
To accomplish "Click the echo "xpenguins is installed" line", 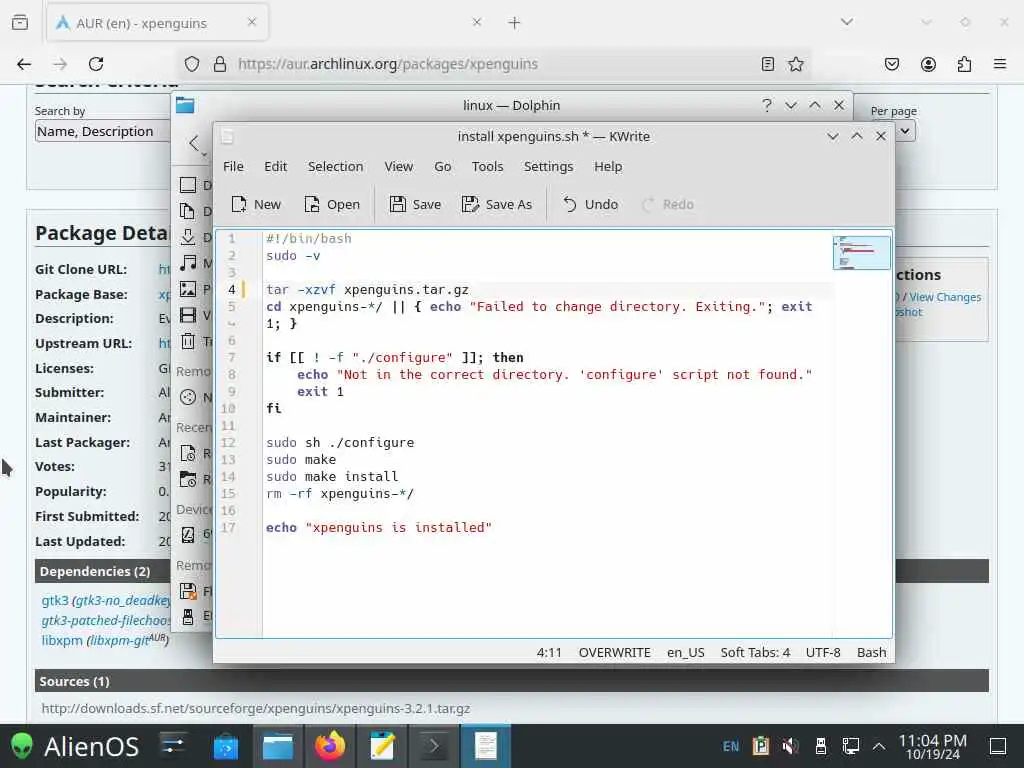I will (x=379, y=527).
